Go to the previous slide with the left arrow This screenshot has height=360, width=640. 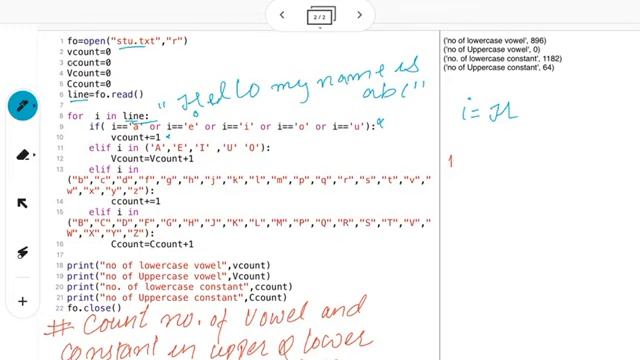click(x=282, y=15)
